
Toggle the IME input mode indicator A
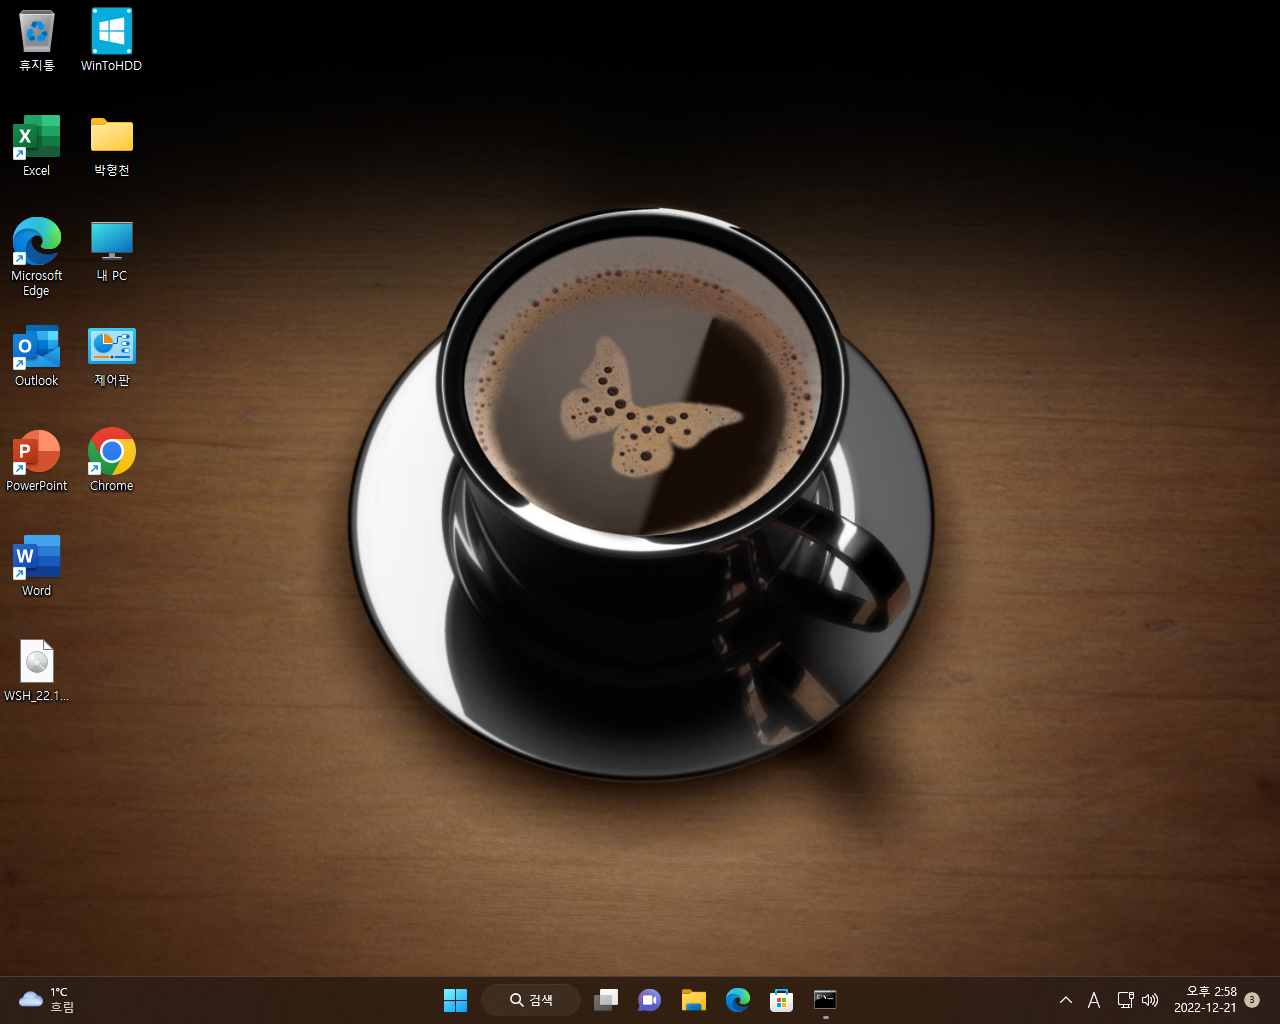click(x=1094, y=1000)
